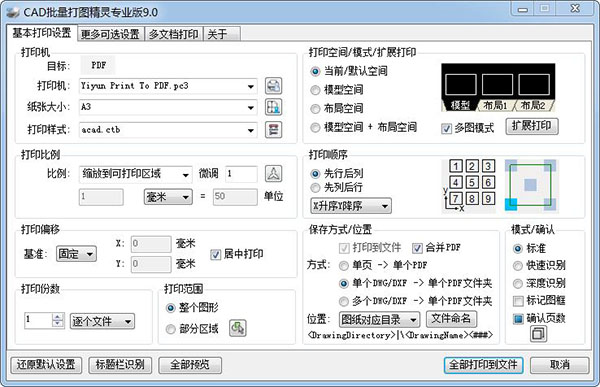Screen dimensions: 600x387
Task: Toggle the 多图模式 checkbox
Action: coord(467,128)
